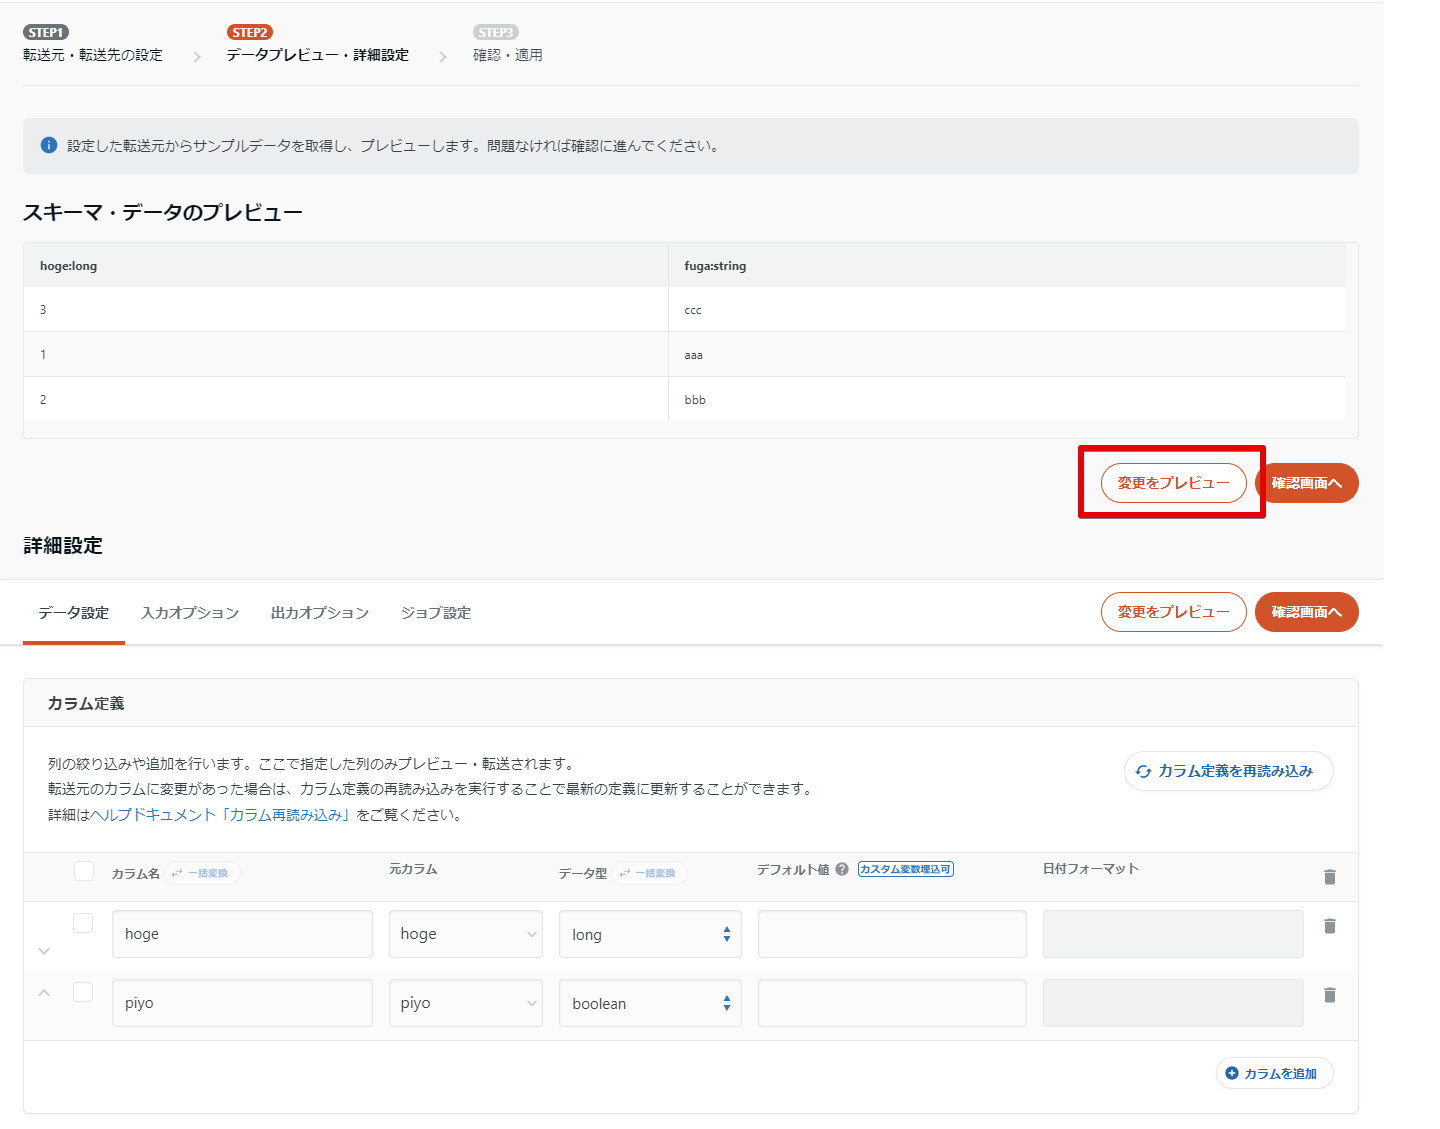The height and width of the screenshot is (1129, 1440).
Task: Open the boolean data type dropdown
Action: click(x=650, y=1003)
